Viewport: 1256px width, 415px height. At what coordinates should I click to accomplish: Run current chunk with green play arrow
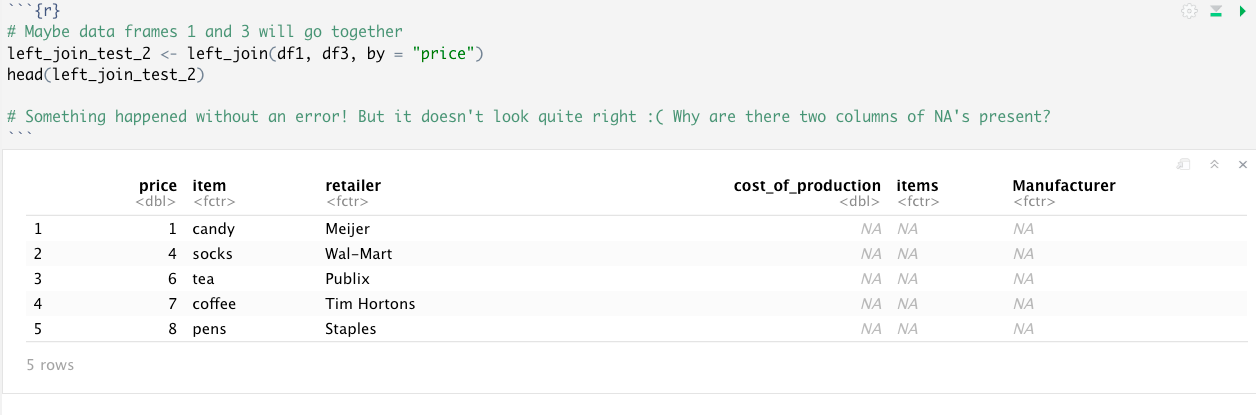click(1243, 11)
